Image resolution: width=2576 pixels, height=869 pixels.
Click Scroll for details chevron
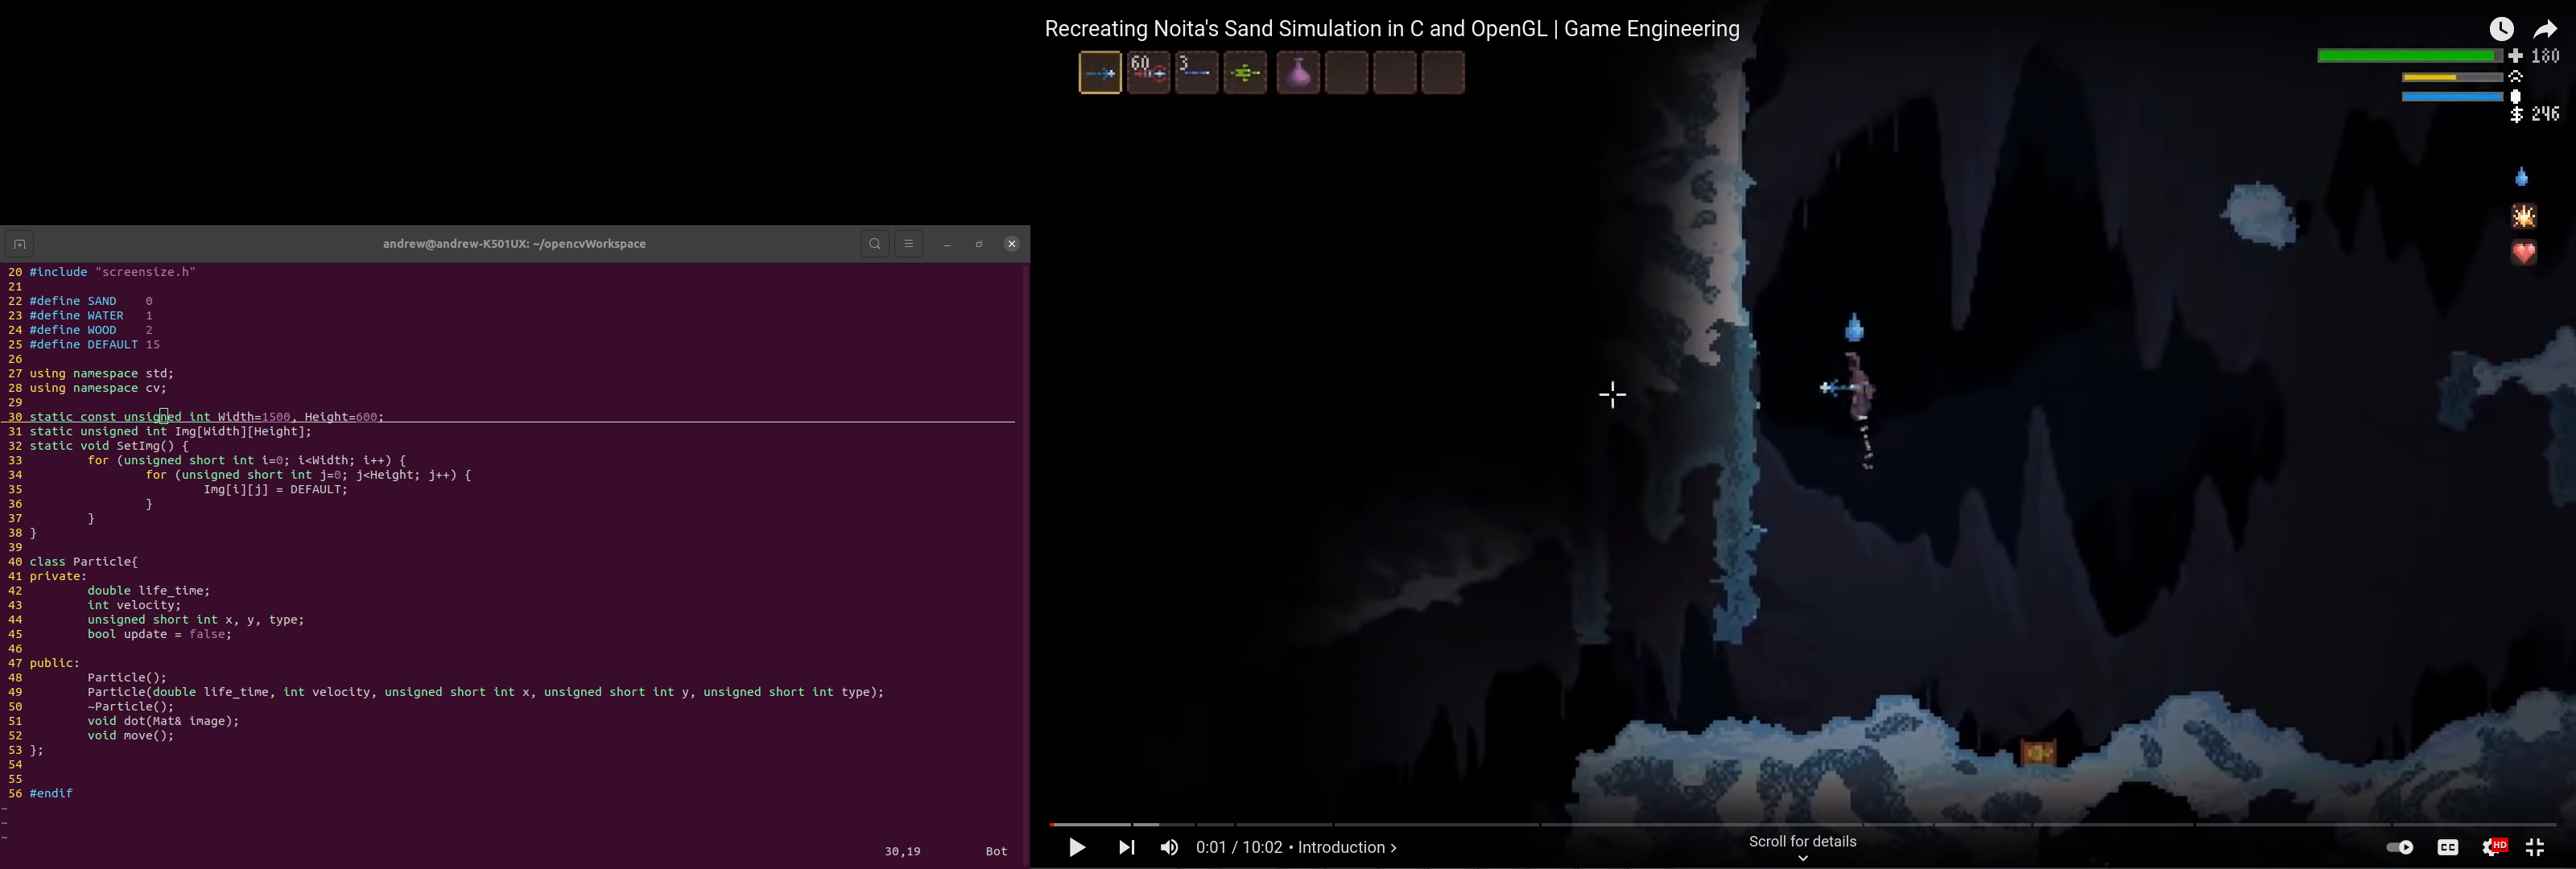[1802, 857]
